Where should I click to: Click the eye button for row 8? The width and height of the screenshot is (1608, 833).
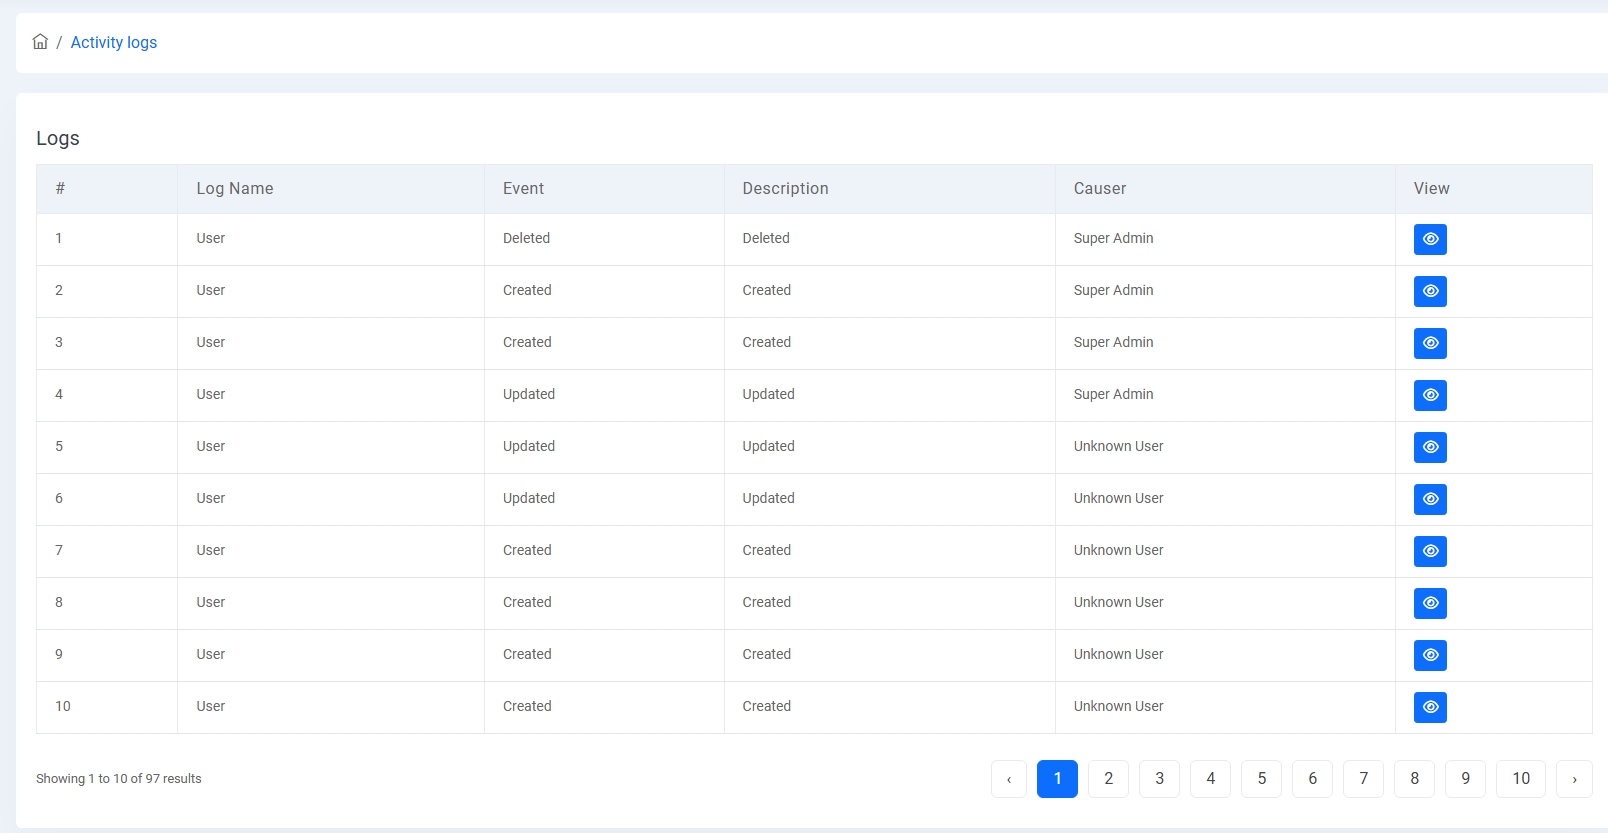(x=1430, y=603)
